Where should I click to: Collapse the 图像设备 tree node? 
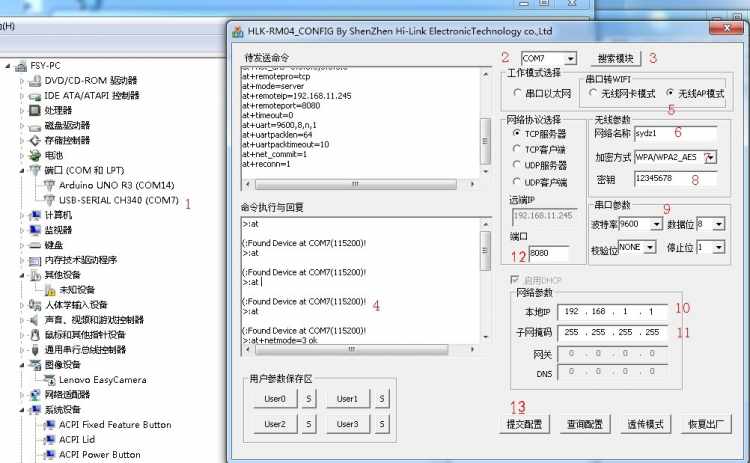coord(22,365)
